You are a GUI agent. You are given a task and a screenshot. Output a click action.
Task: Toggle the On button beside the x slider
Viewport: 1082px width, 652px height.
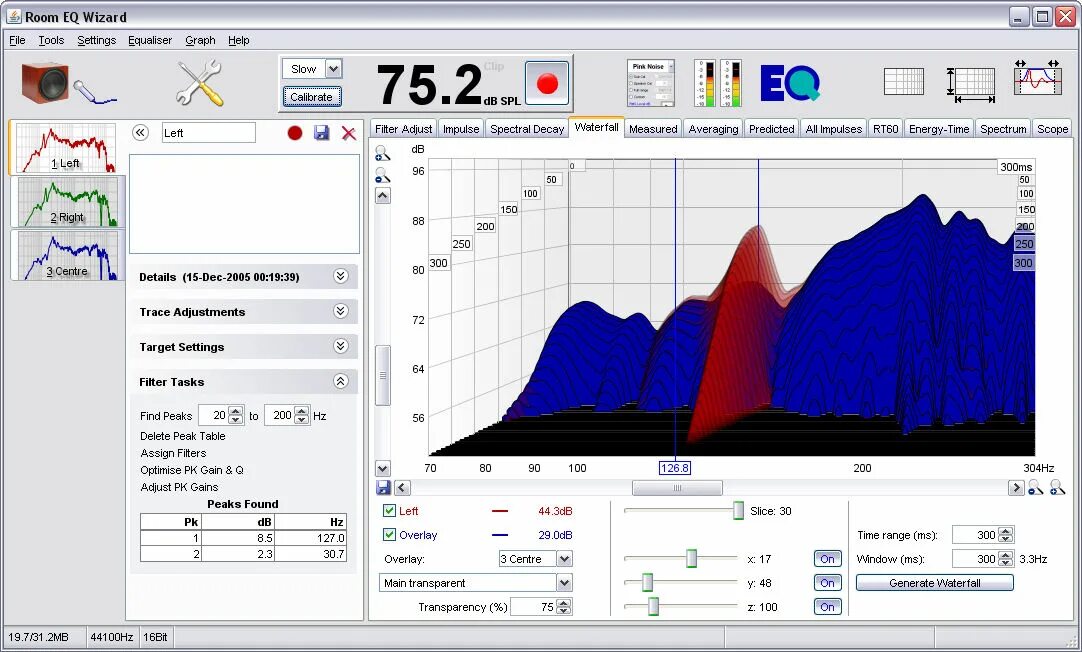[827, 559]
